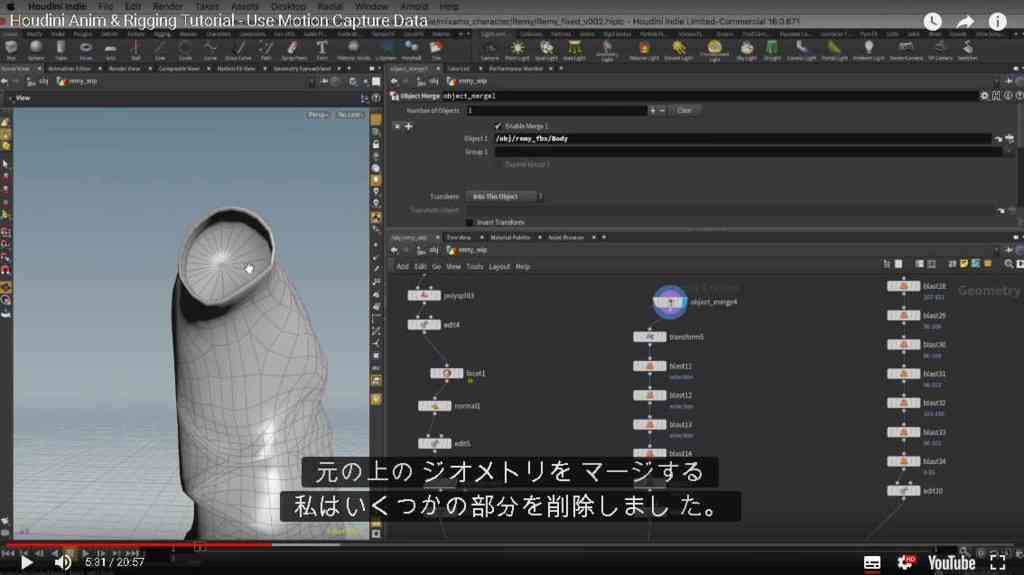Switch to the Asset Browser tab
Image resolution: width=1024 pixels, height=575 pixels.
(x=566, y=237)
